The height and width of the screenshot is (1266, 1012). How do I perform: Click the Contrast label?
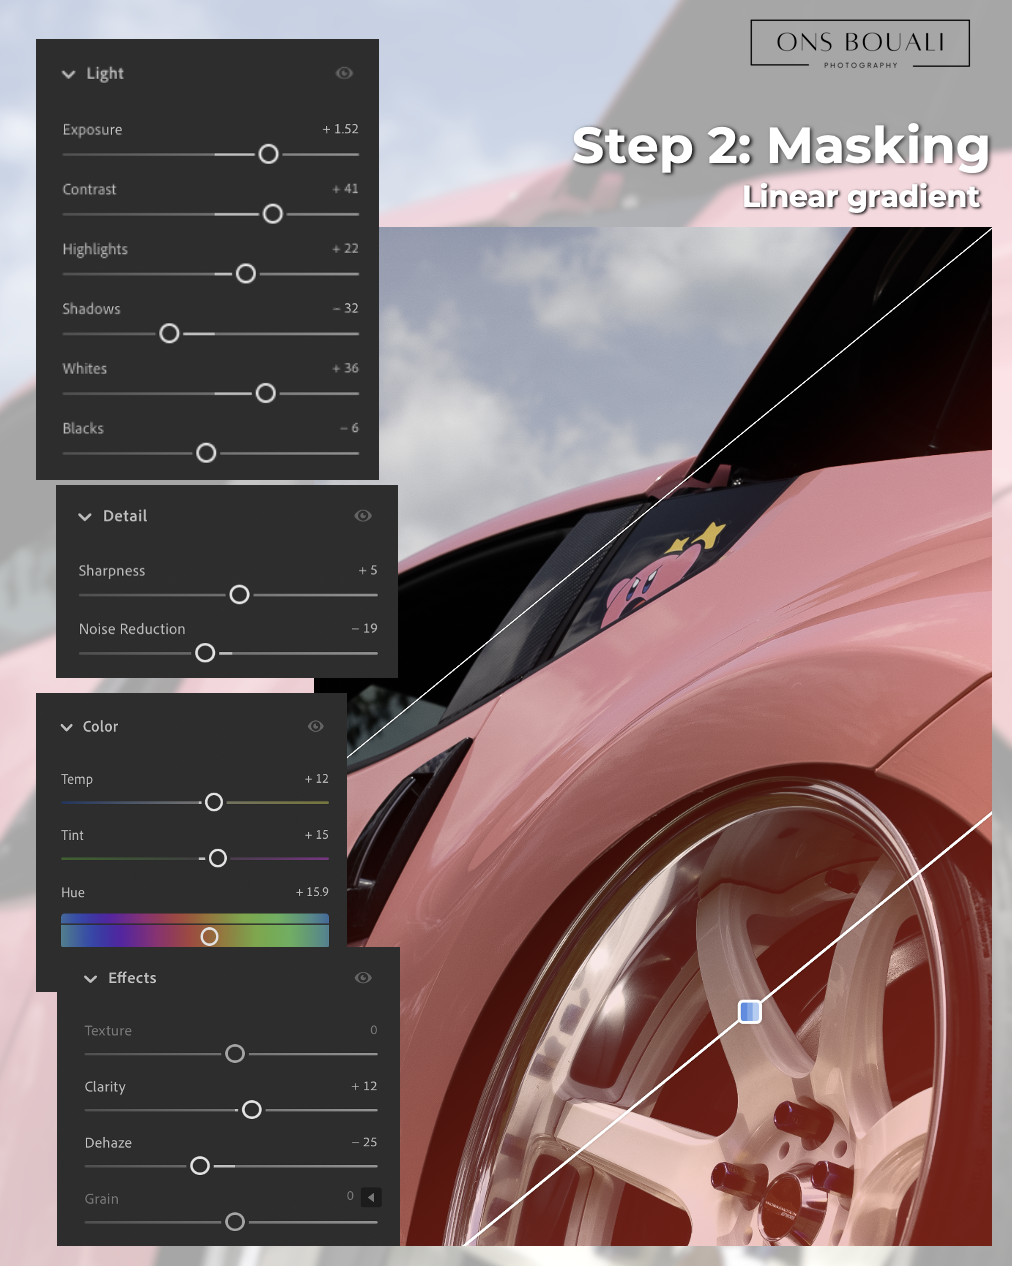pos(89,190)
